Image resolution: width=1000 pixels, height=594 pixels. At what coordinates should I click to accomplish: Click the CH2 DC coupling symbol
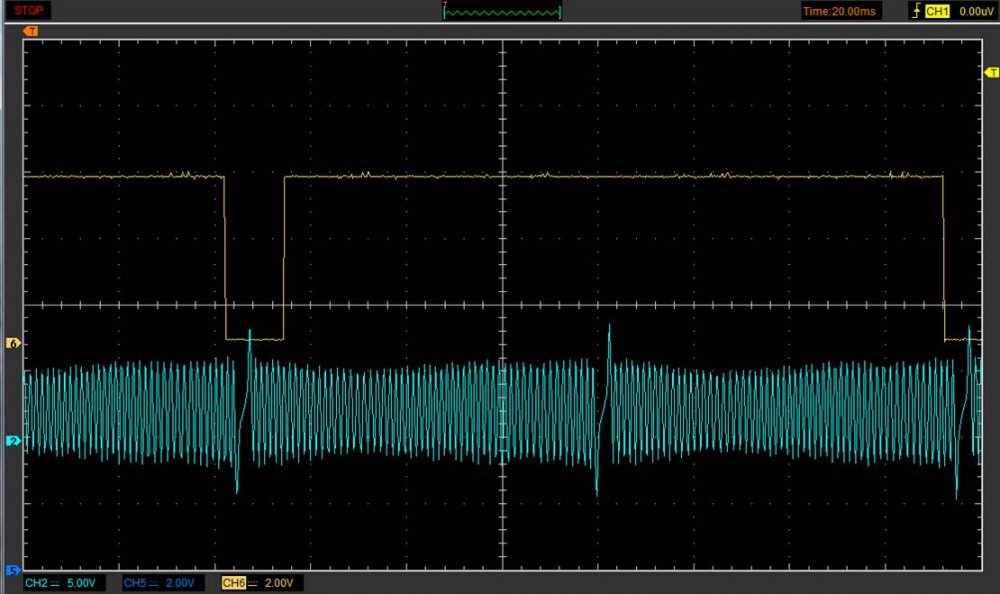tap(56, 583)
